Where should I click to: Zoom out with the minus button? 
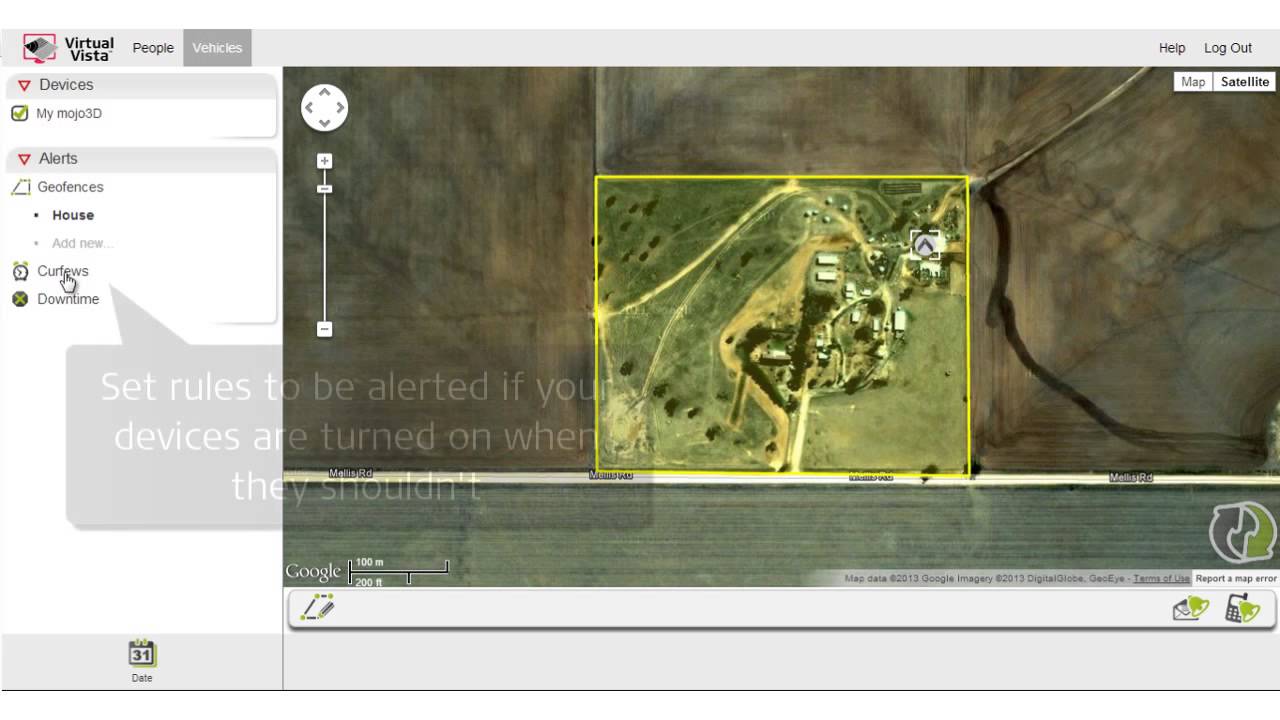pyautogui.click(x=324, y=329)
